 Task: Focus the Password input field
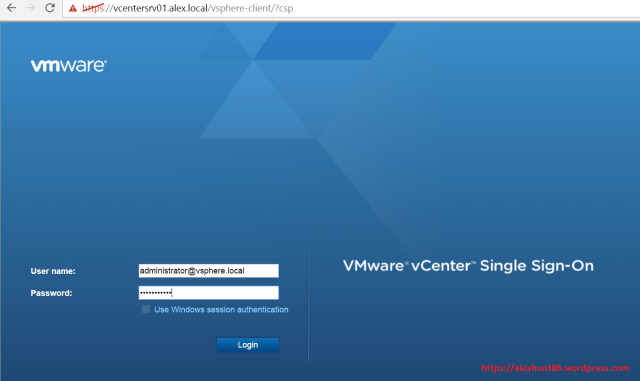209,293
